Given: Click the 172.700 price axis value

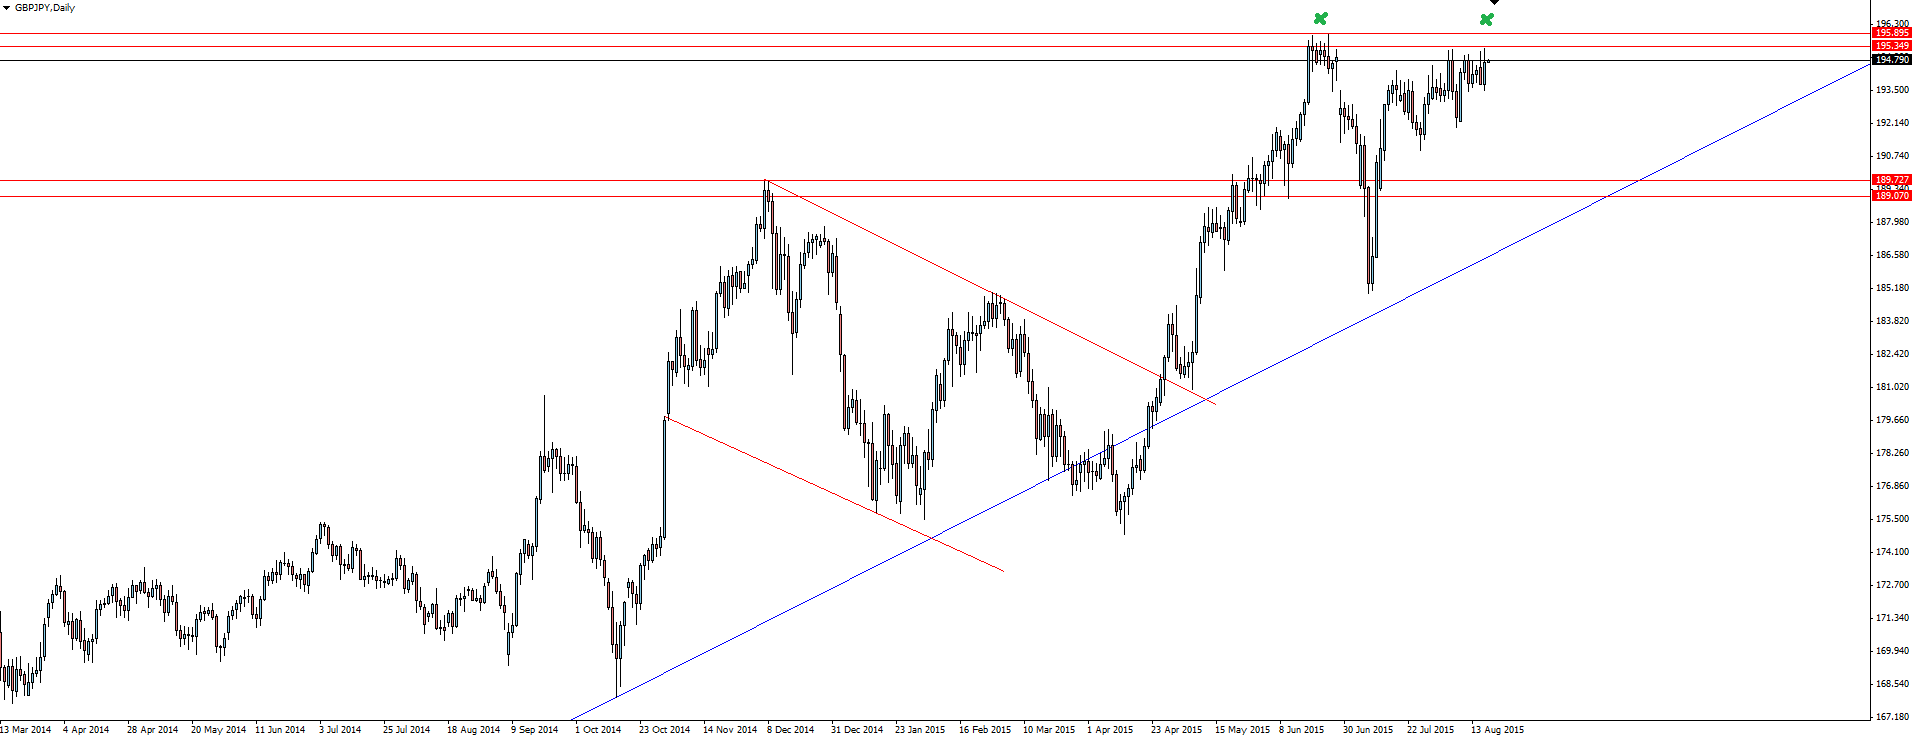Looking at the screenshot, I should [1891, 585].
